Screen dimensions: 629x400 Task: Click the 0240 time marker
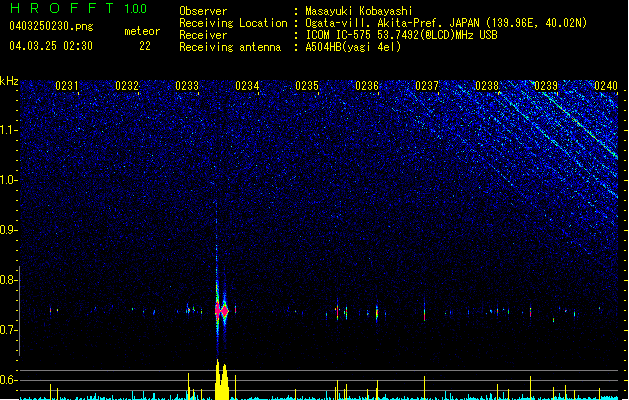[x=606, y=86]
